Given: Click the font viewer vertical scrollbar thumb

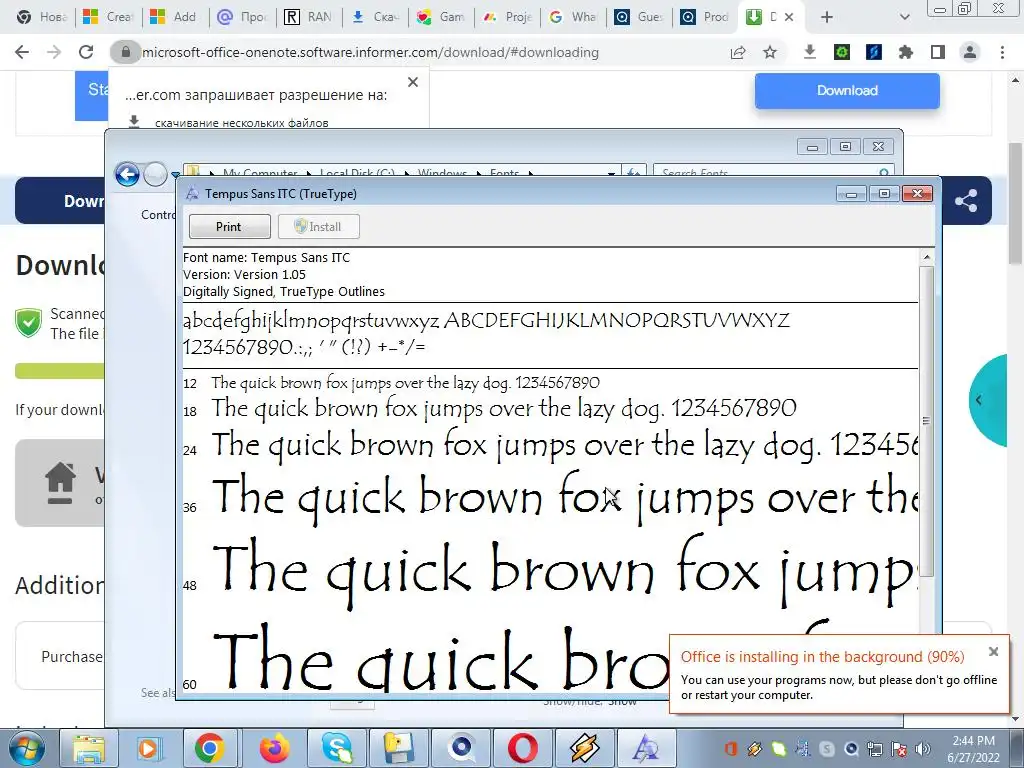Looking at the screenshot, I should click(x=926, y=421).
